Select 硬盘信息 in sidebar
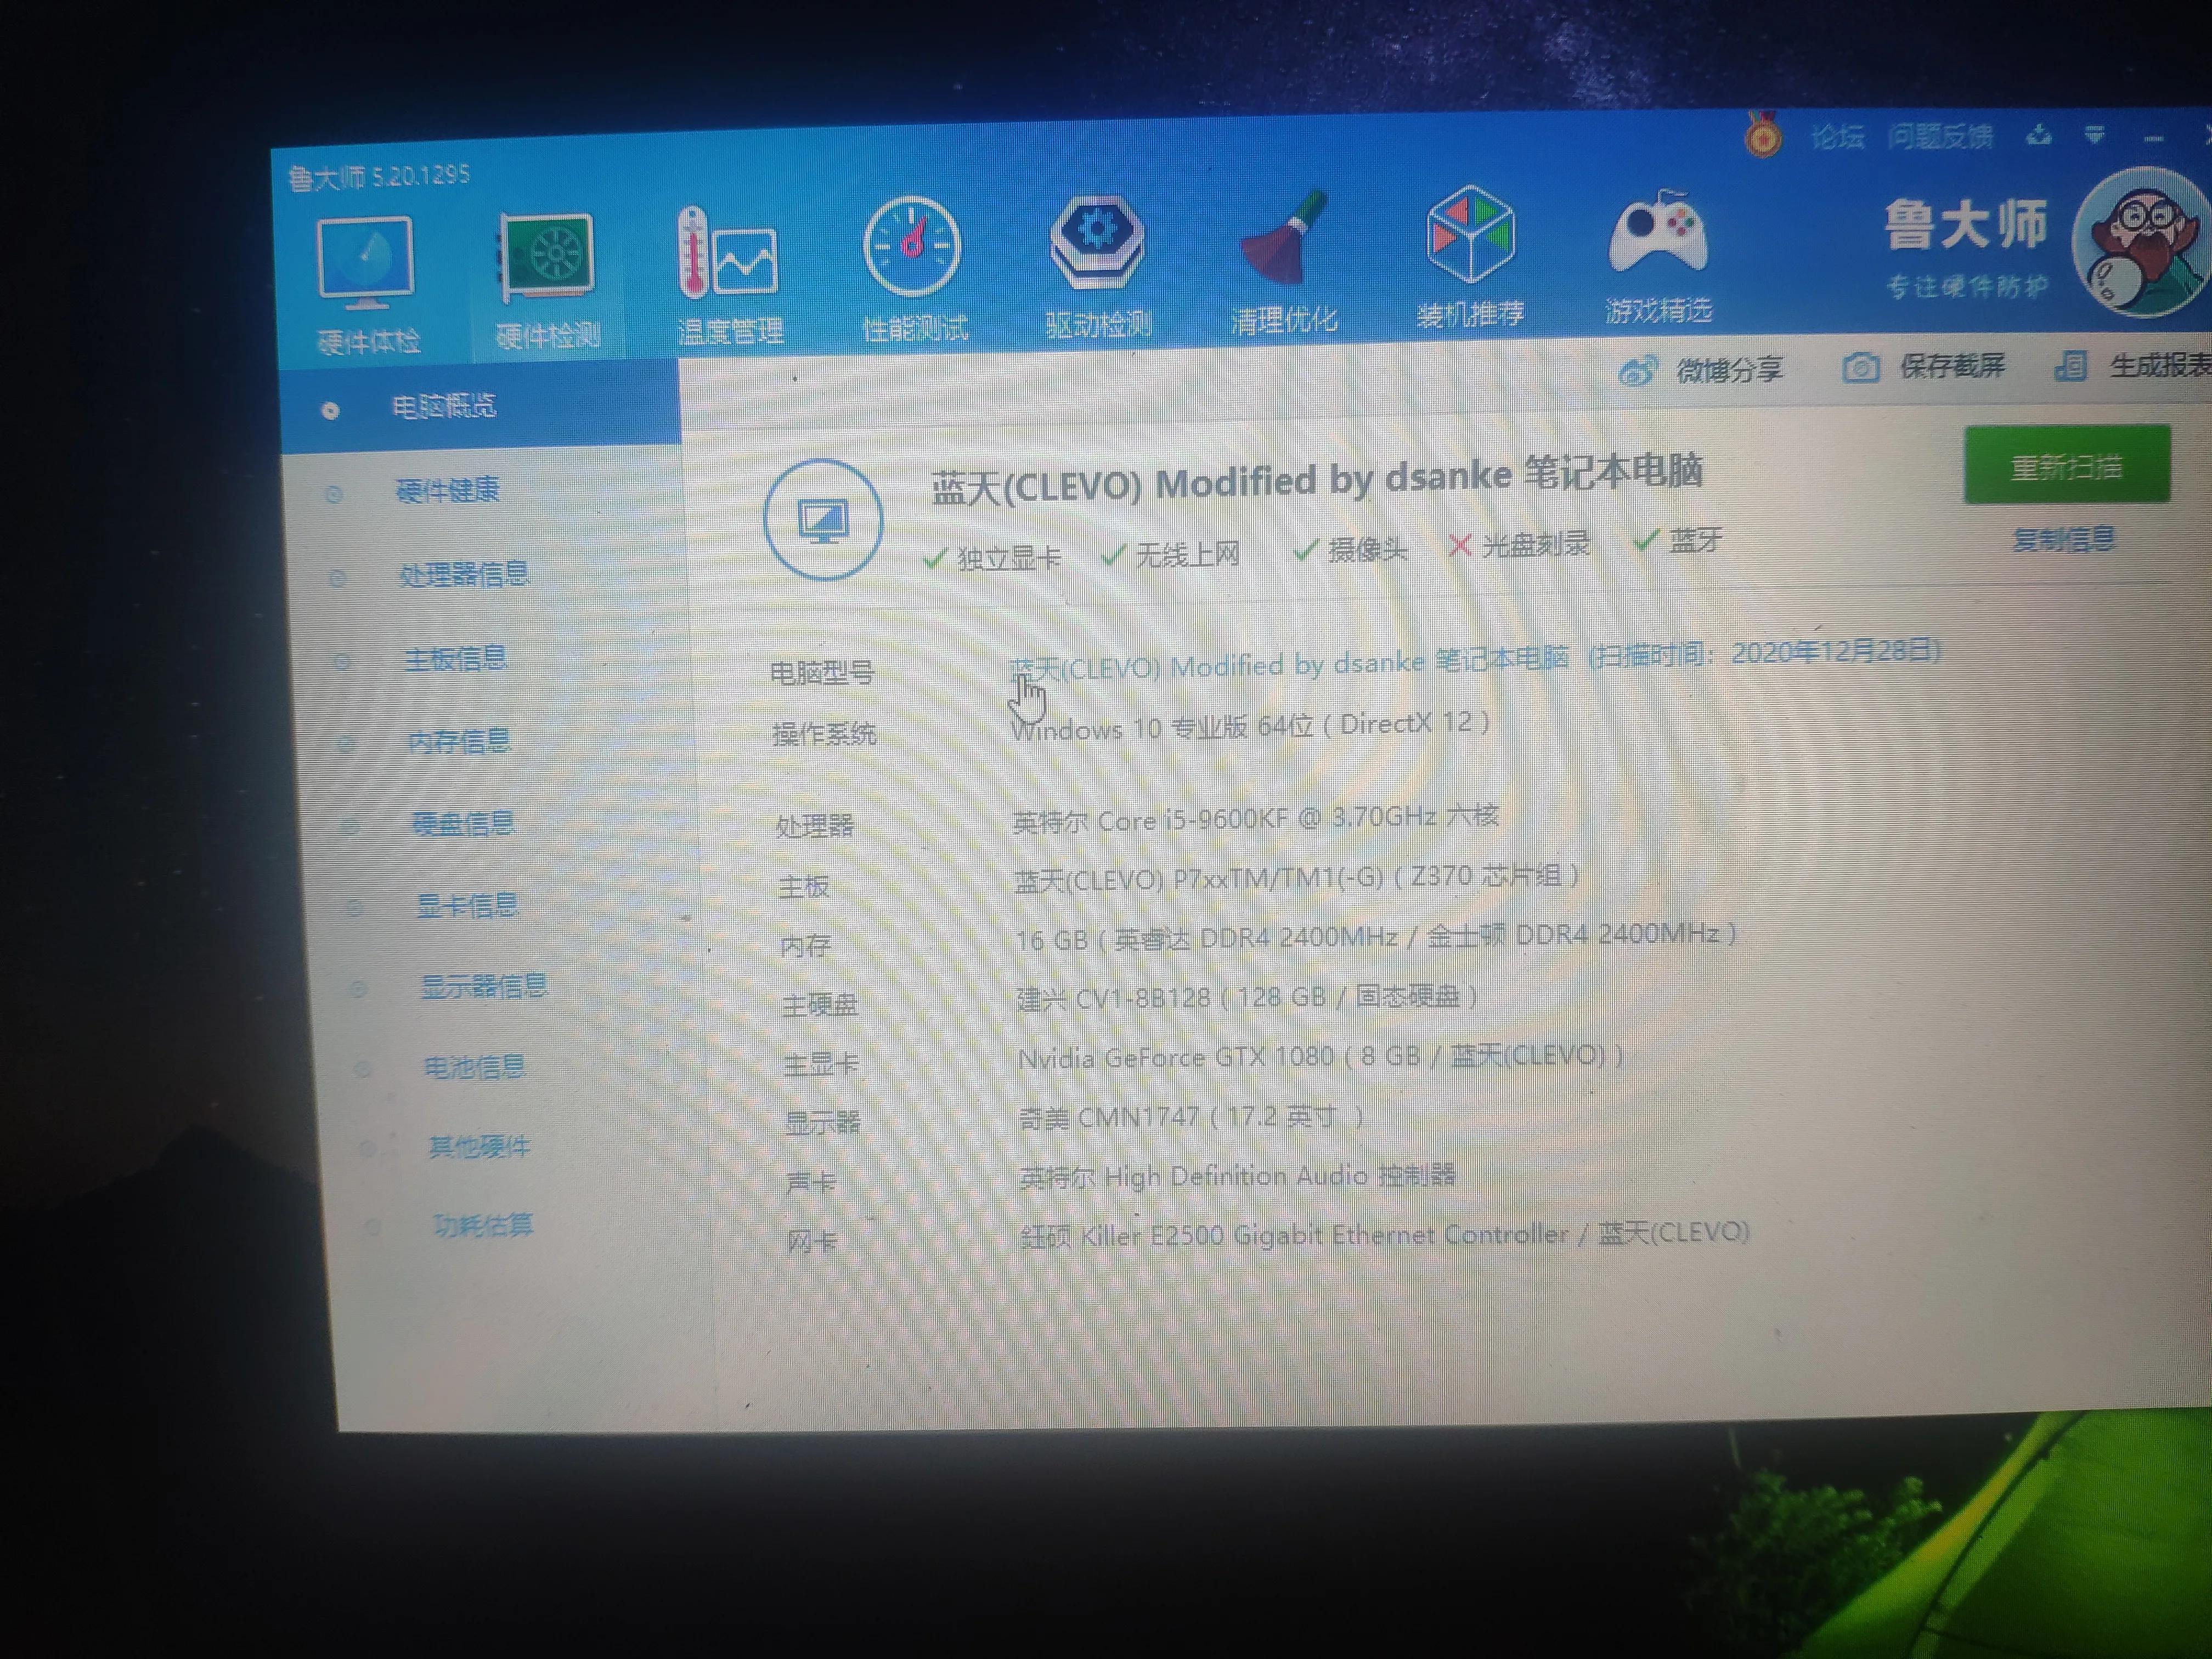This screenshot has height=1659, width=2212. click(x=463, y=824)
